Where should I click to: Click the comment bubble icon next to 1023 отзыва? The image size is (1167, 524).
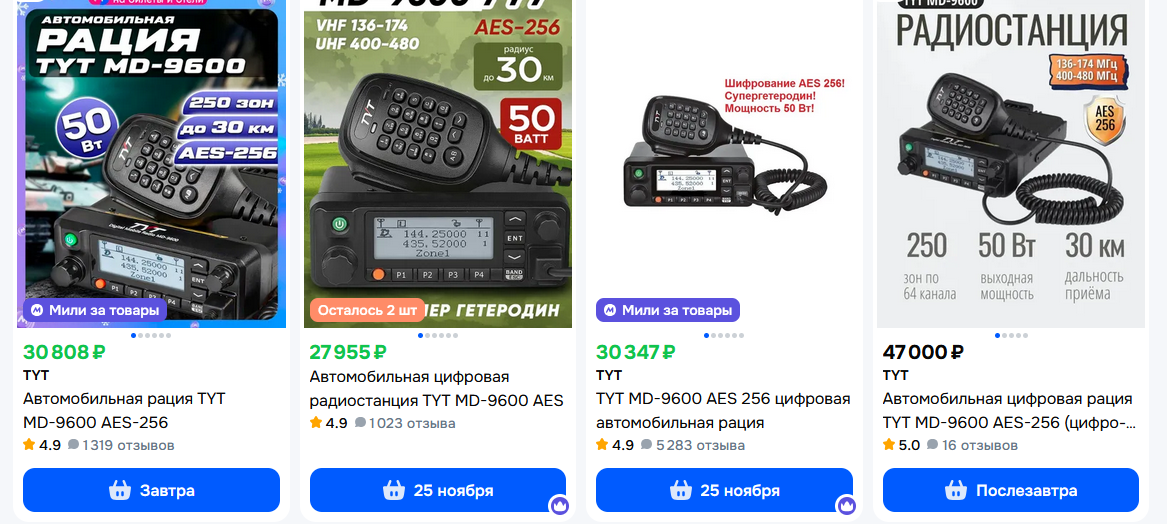click(x=360, y=424)
